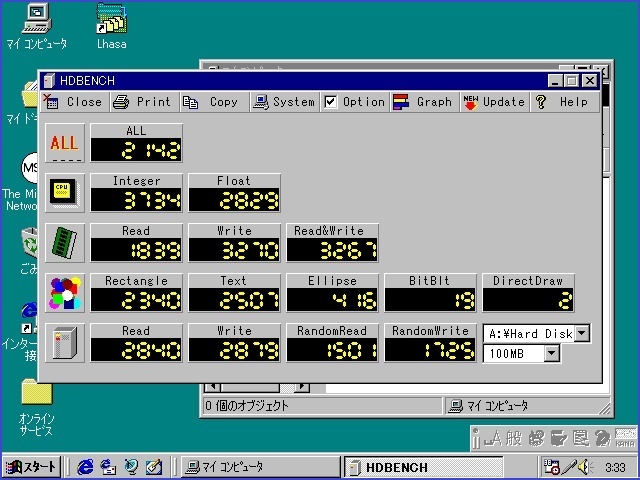Toggle the IME KANA lock indicator
This screenshot has width=640, height=480.
(625, 438)
